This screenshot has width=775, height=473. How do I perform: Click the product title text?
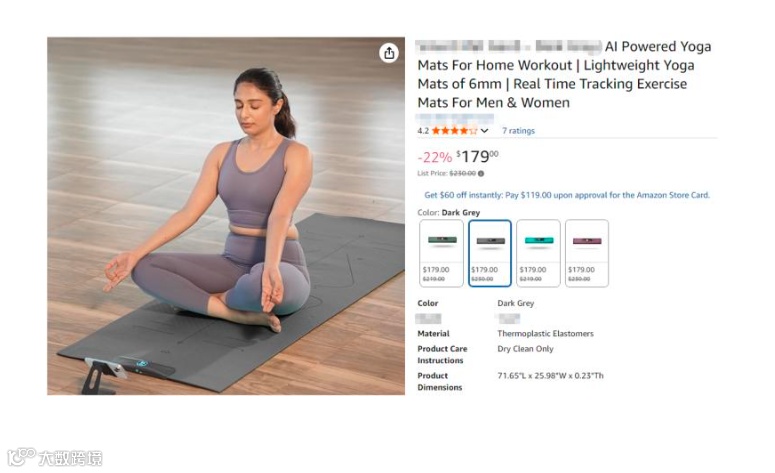tap(564, 74)
